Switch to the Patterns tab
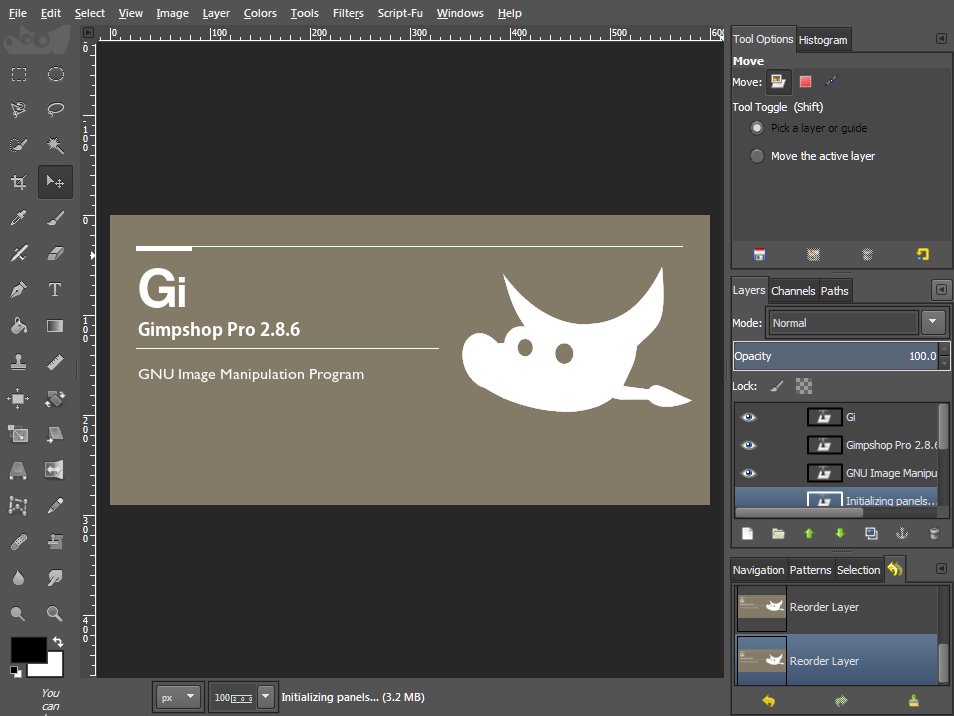The height and width of the screenshot is (716, 954). point(810,570)
